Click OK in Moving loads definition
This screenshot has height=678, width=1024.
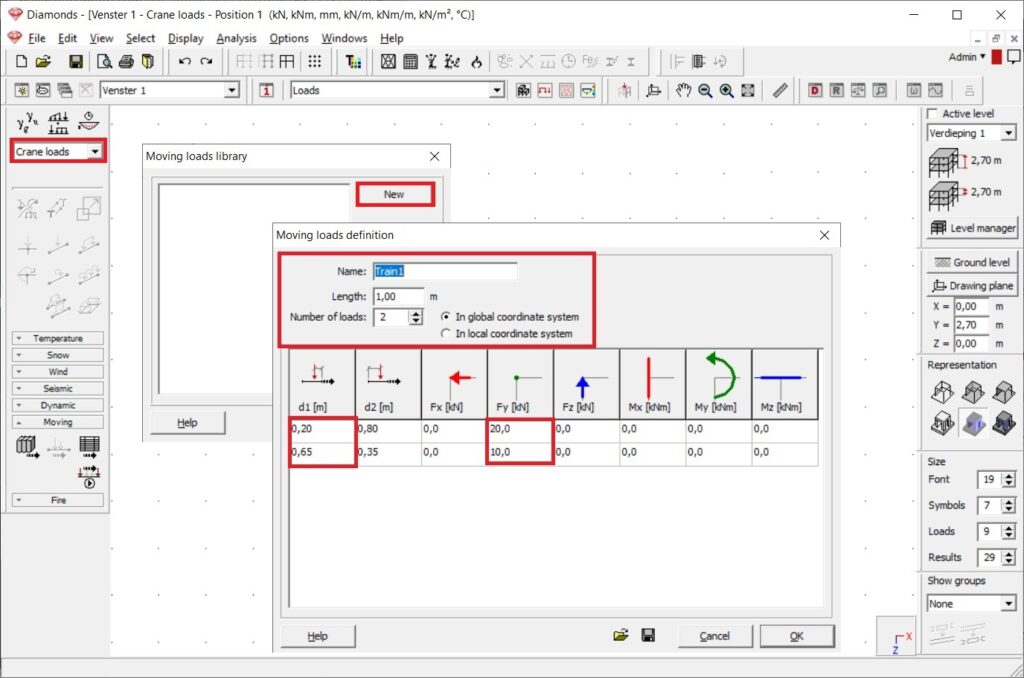pyautogui.click(x=797, y=636)
